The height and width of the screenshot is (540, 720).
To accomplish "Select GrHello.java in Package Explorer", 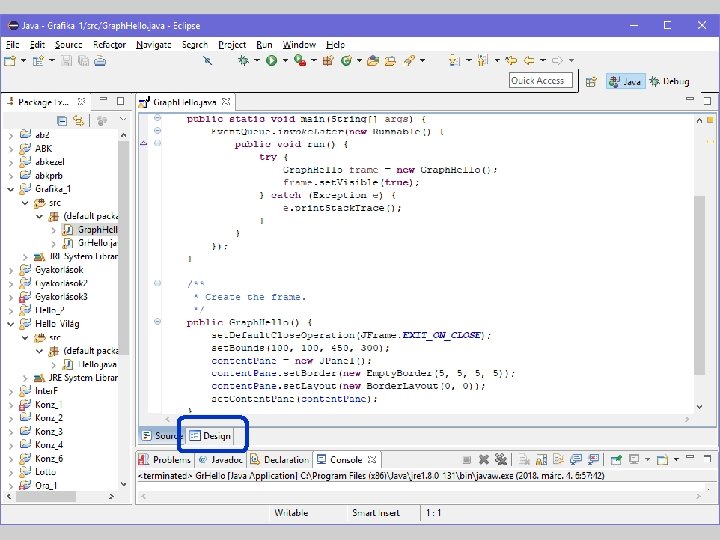I will (x=90, y=243).
